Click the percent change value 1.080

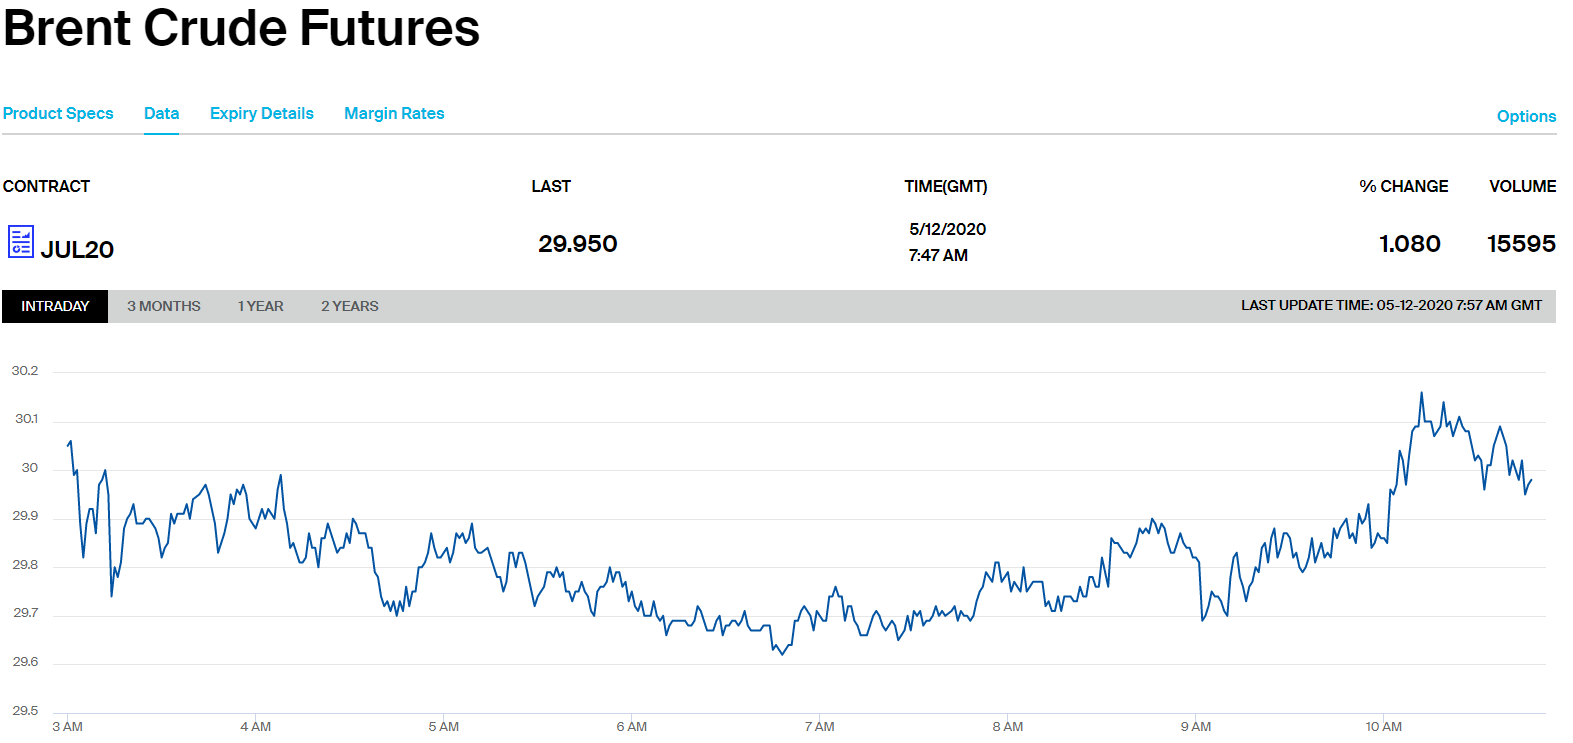1410,244
